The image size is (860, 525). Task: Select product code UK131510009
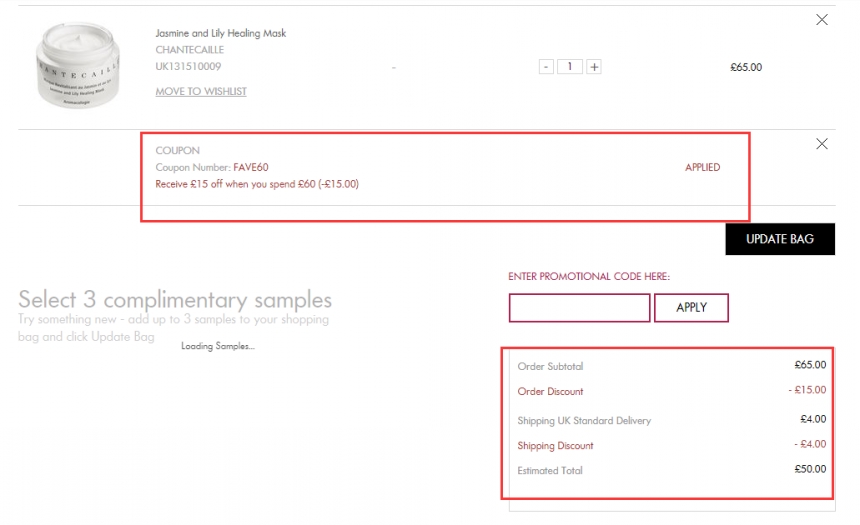(x=188, y=66)
